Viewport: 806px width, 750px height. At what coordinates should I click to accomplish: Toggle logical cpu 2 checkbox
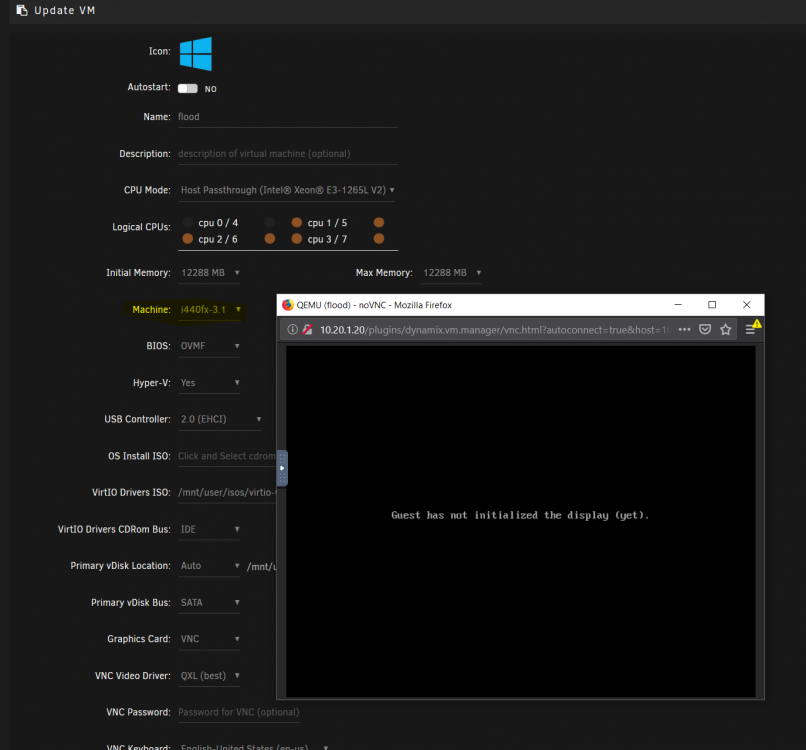pyautogui.click(x=188, y=239)
